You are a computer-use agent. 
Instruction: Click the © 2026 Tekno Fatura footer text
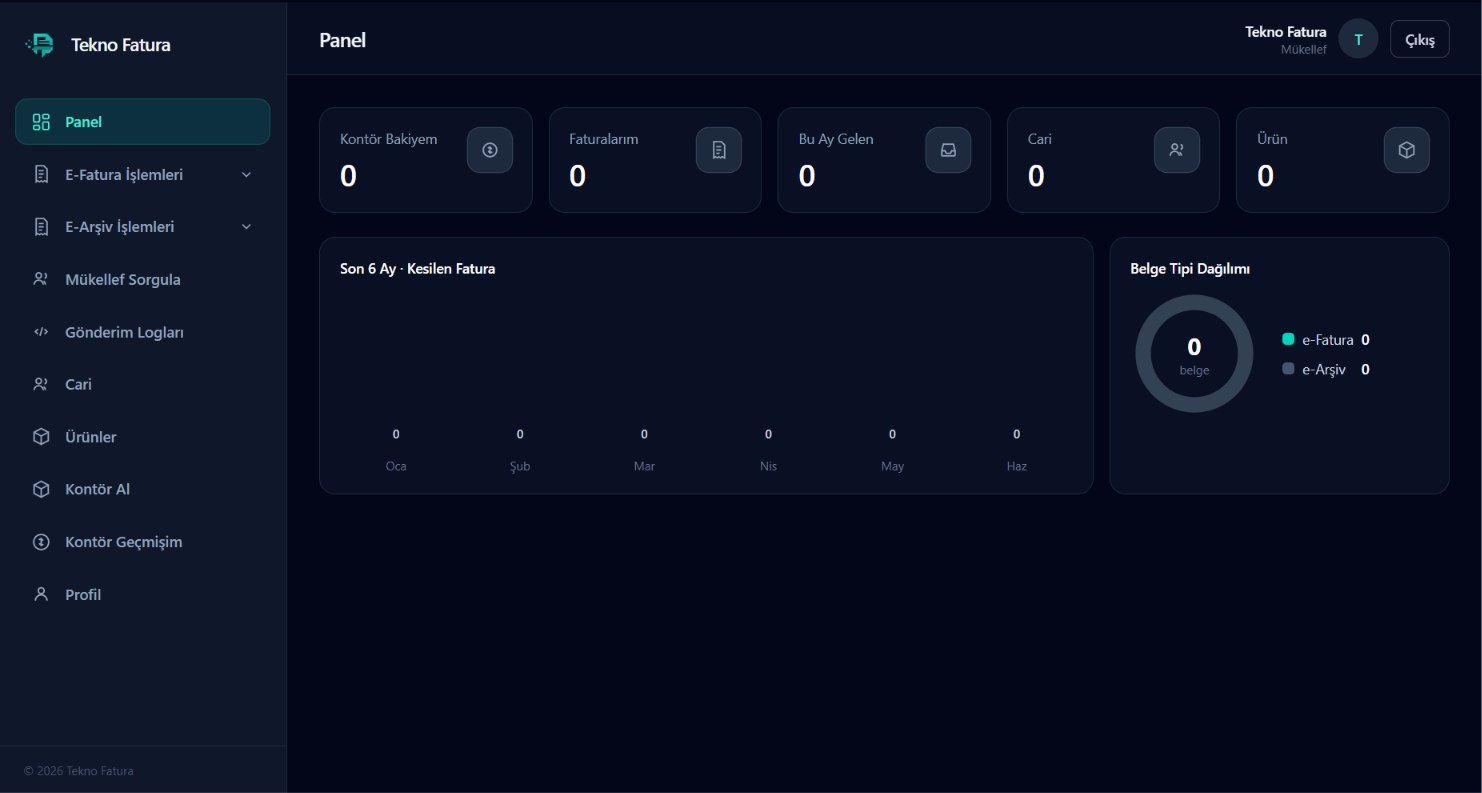coord(79,771)
